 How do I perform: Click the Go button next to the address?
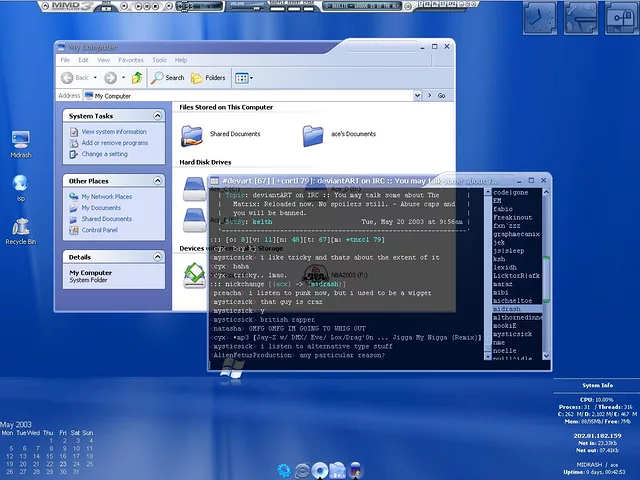tap(438, 96)
